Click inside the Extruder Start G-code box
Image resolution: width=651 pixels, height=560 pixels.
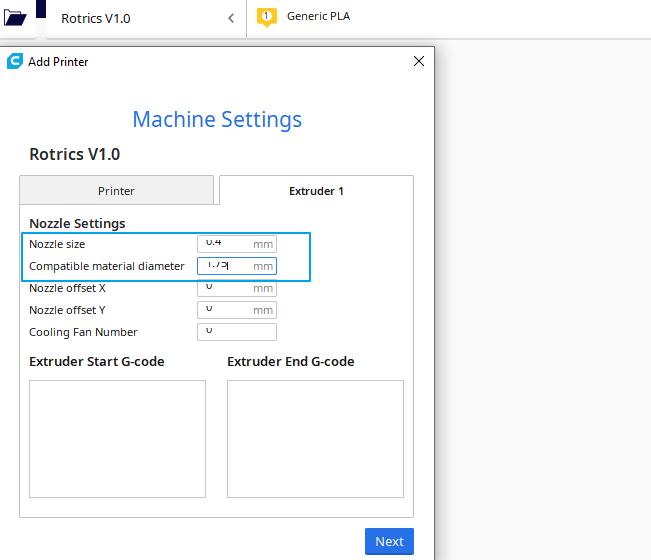click(x=117, y=439)
